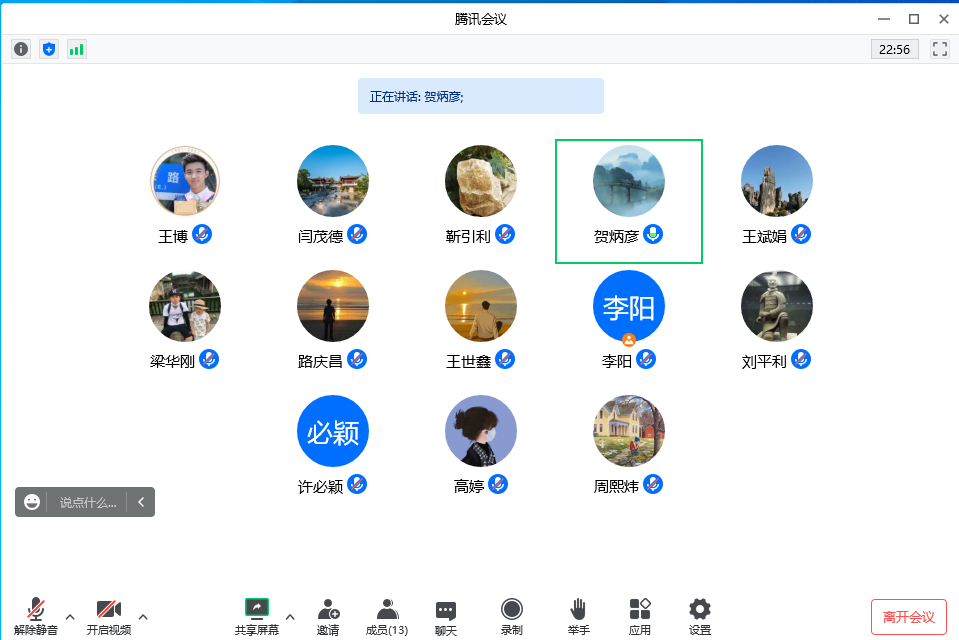
Task: Open the 成员(13) members list
Action: coord(387,616)
